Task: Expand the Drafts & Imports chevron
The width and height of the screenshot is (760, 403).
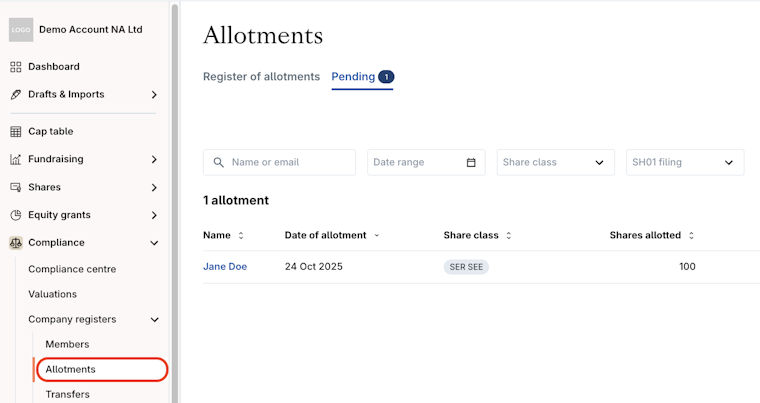Action: pos(154,95)
